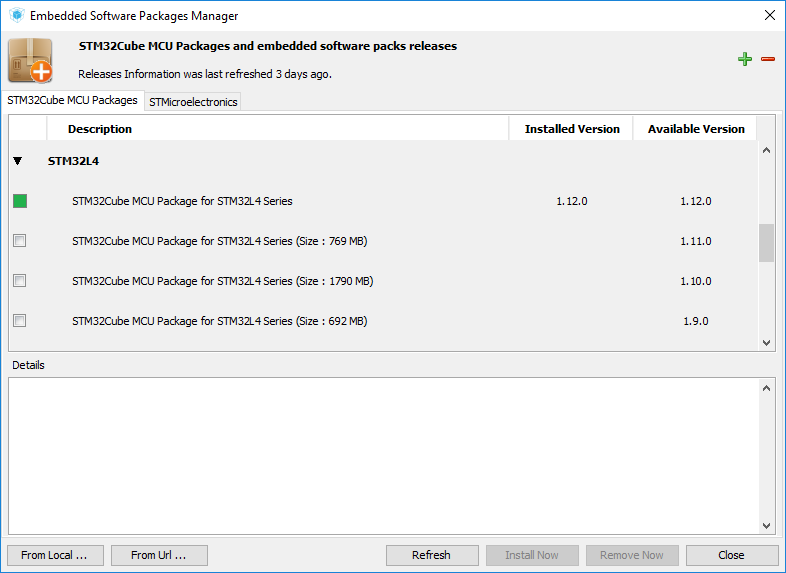Image resolution: width=786 pixels, height=573 pixels.
Task: Click the green plus expand-all icon
Action: pyautogui.click(x=745, y=59)
